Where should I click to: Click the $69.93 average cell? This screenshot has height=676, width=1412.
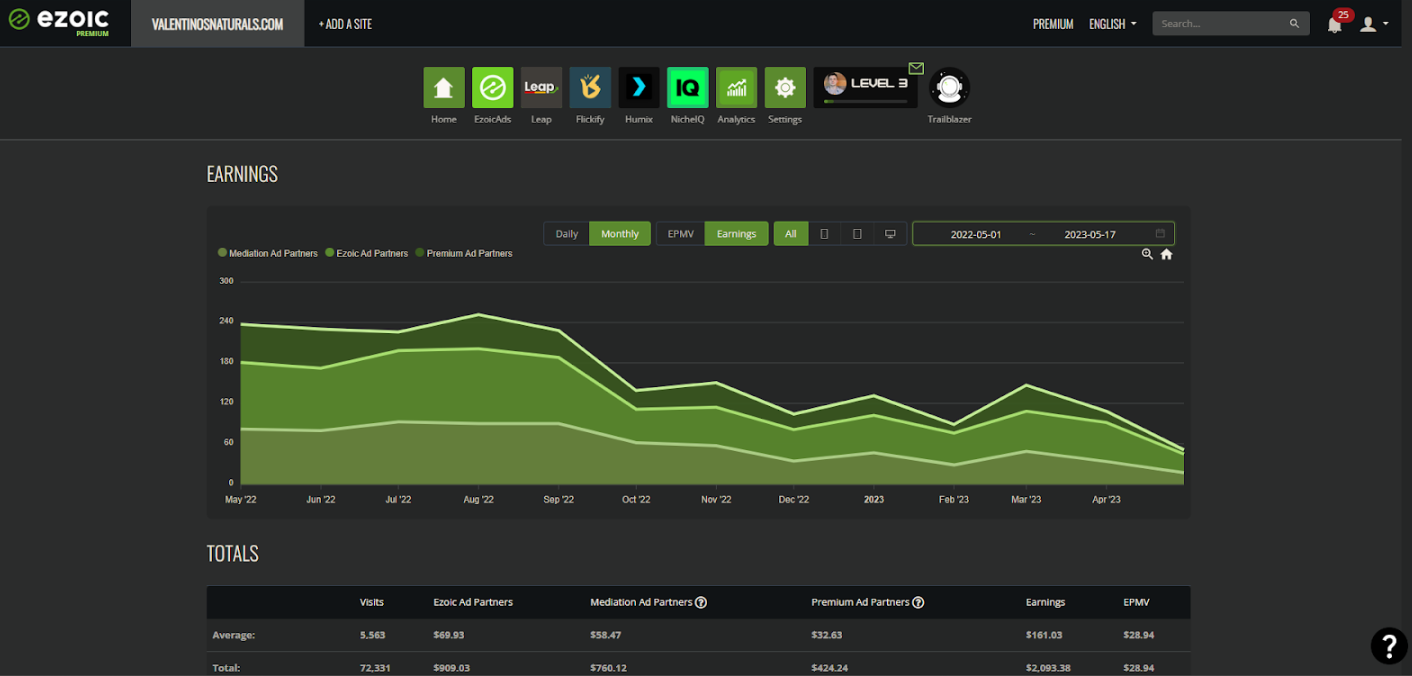pyautogui.click(x=449, y=635)
